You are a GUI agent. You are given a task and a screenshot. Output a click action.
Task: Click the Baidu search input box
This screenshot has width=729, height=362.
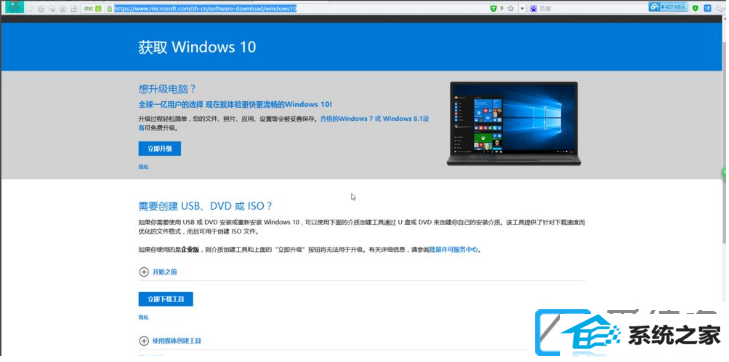pyautogui.click(x=590, y=8)
